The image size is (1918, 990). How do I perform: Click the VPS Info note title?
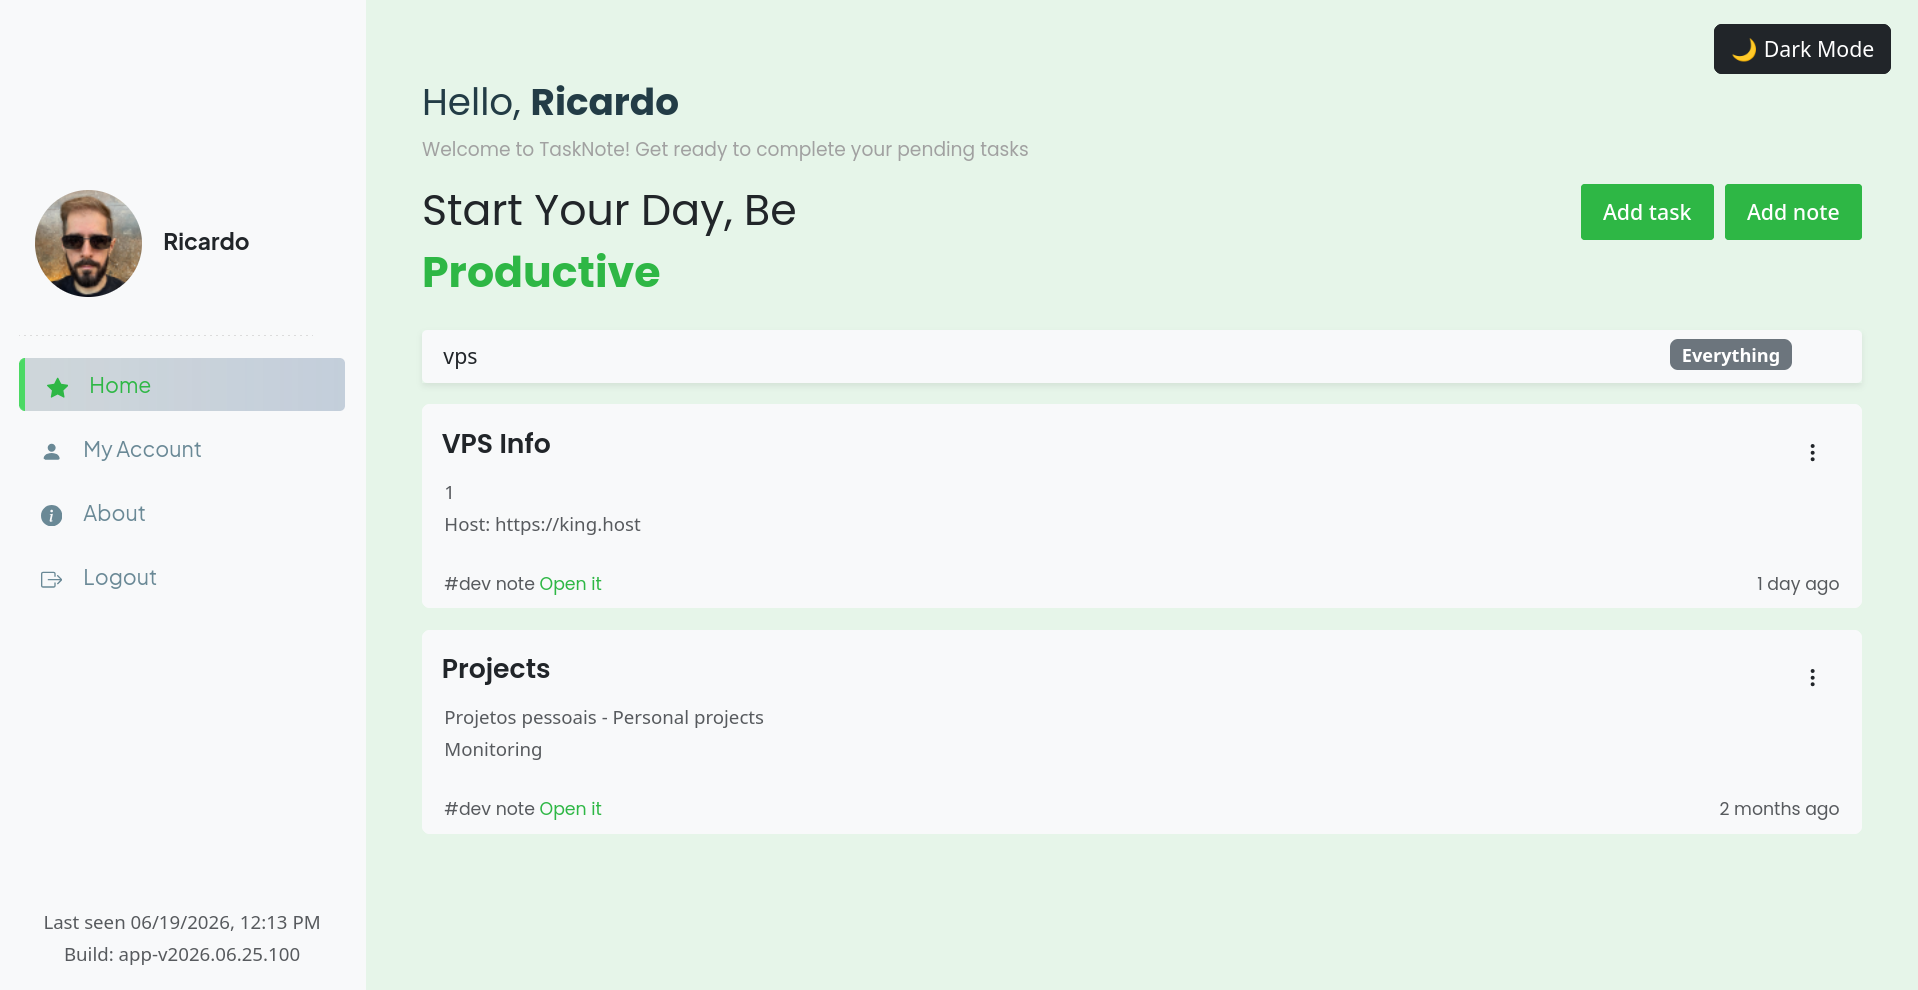(496, 444)
